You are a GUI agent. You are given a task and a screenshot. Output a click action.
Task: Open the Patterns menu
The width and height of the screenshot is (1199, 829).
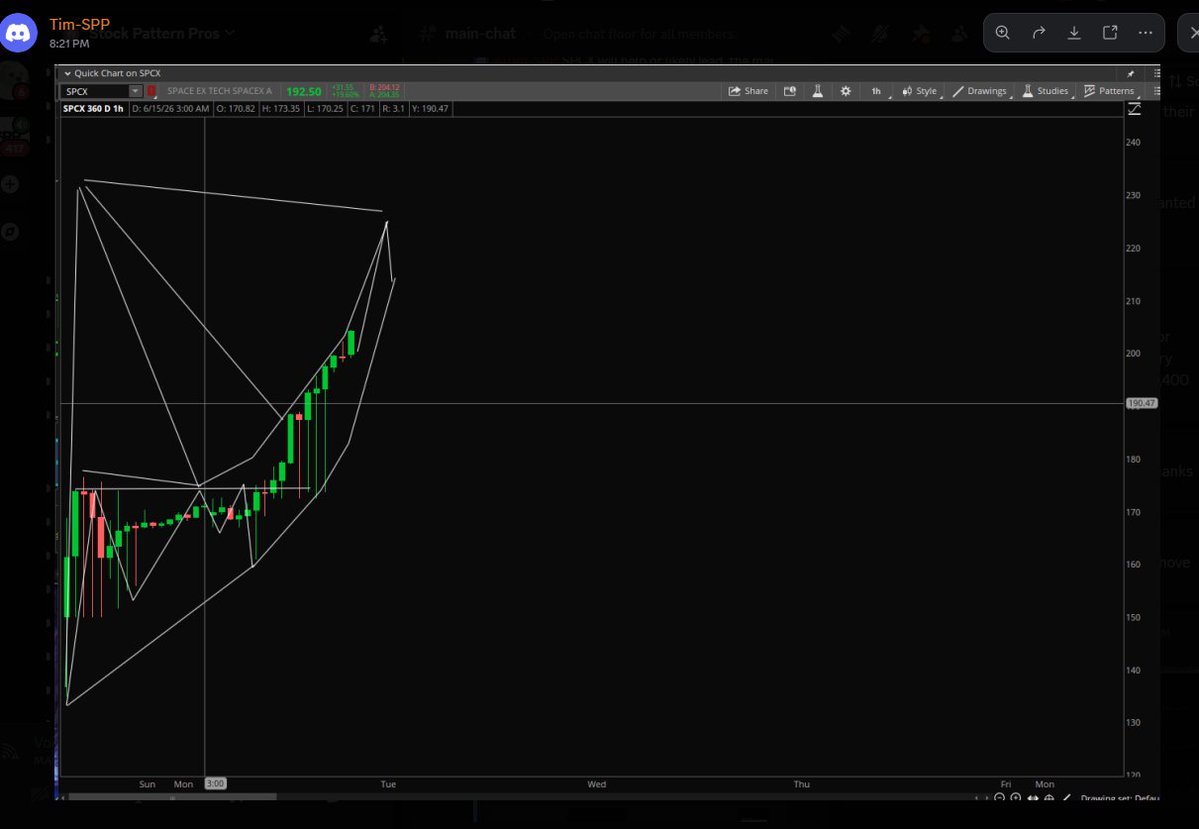click(1110, 91)
